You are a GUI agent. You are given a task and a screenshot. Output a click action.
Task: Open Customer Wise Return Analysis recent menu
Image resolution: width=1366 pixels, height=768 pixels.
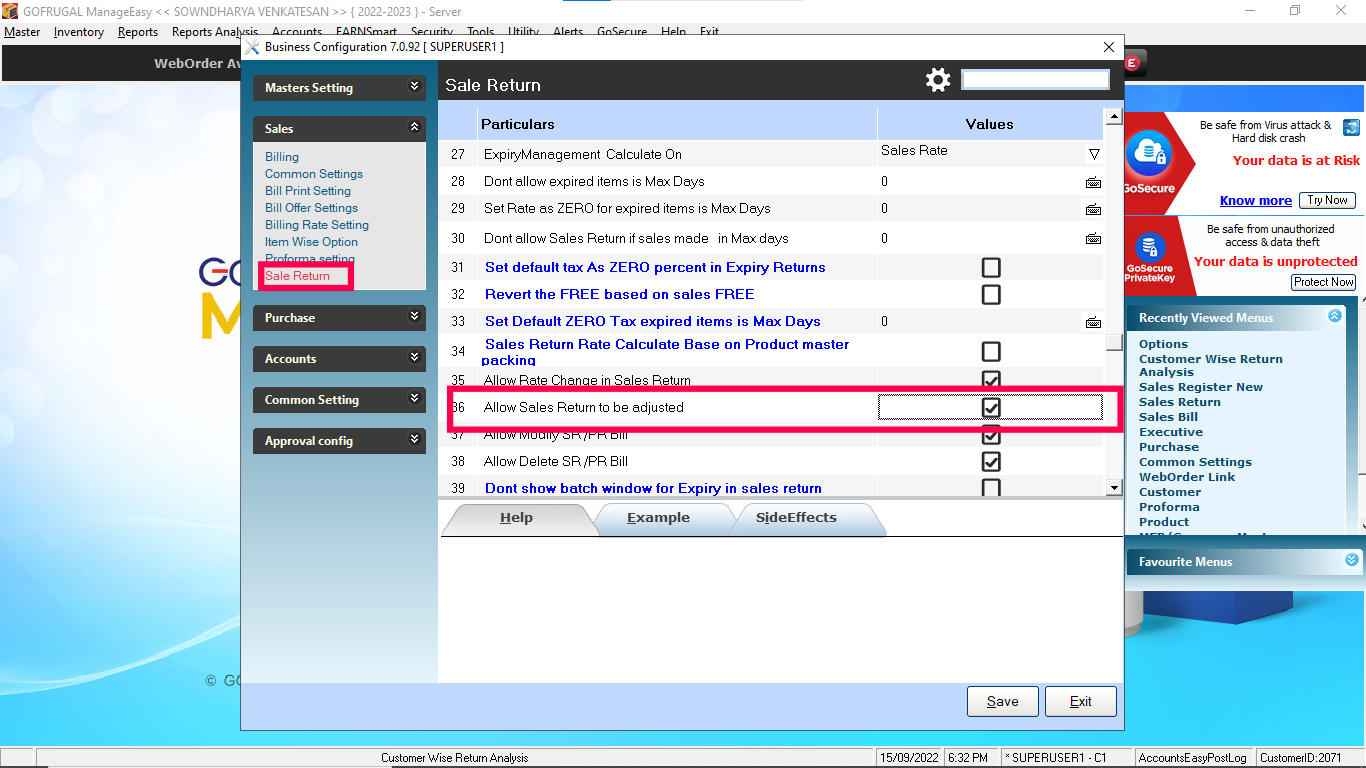[x=1210, y=365]
